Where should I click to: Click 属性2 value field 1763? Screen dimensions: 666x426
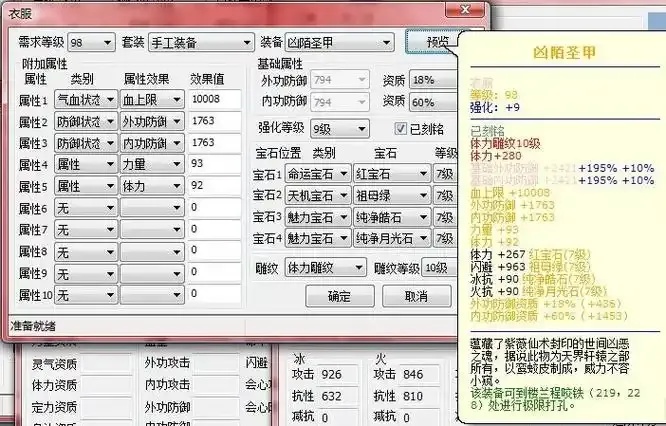coord(214,121)
